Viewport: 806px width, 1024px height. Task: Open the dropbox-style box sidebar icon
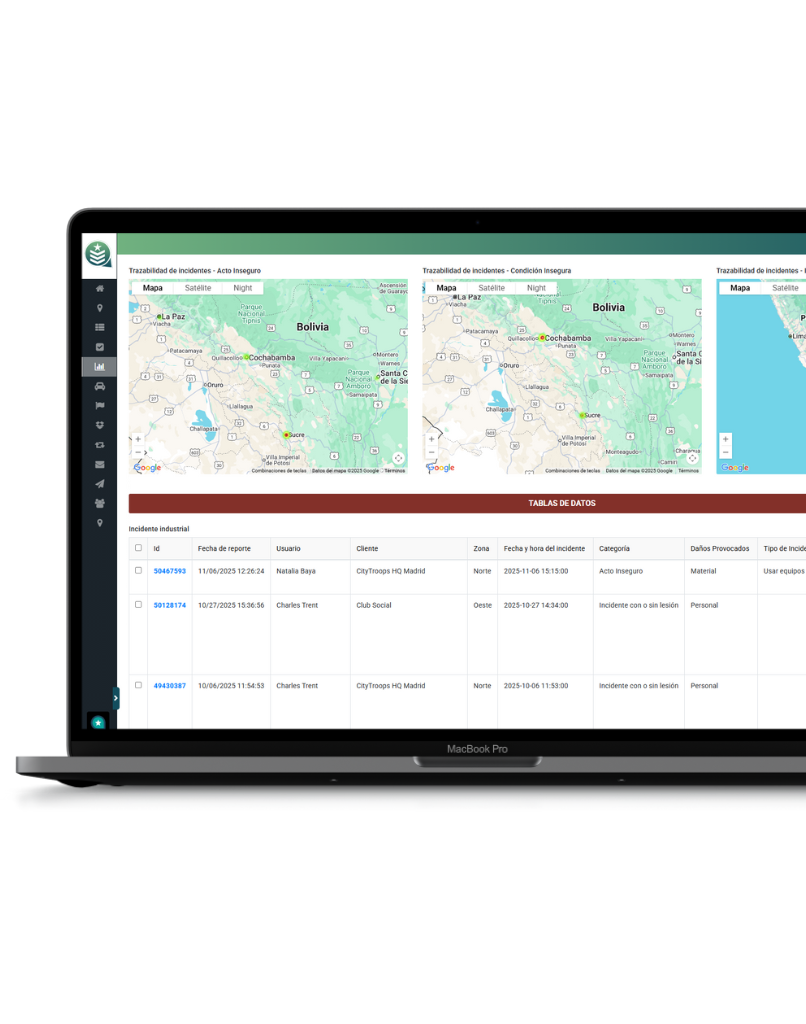click(x=99, y=425)
